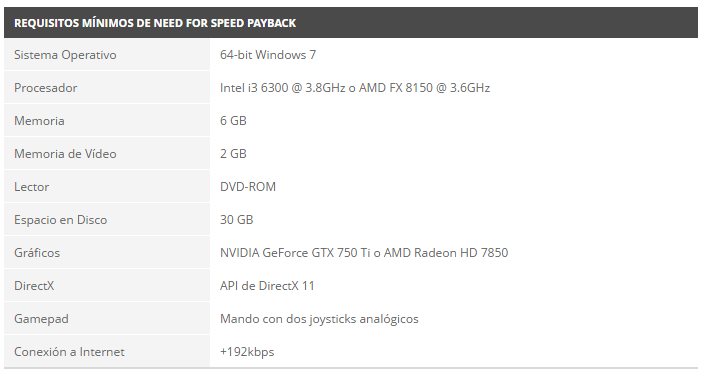The image size is (711, 377).
Task: Select the Espacio en Disco label
Action: point(61,220)
